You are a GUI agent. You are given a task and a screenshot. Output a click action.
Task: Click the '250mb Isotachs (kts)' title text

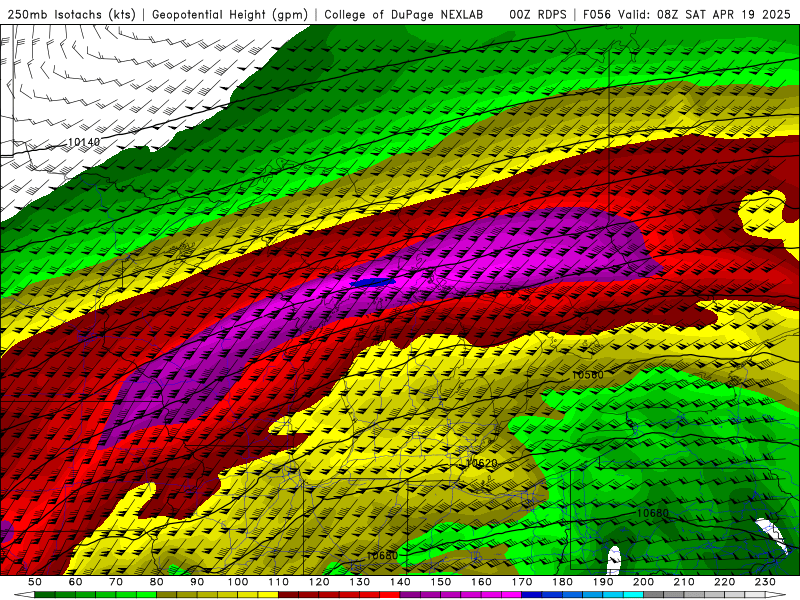[71, 14]
